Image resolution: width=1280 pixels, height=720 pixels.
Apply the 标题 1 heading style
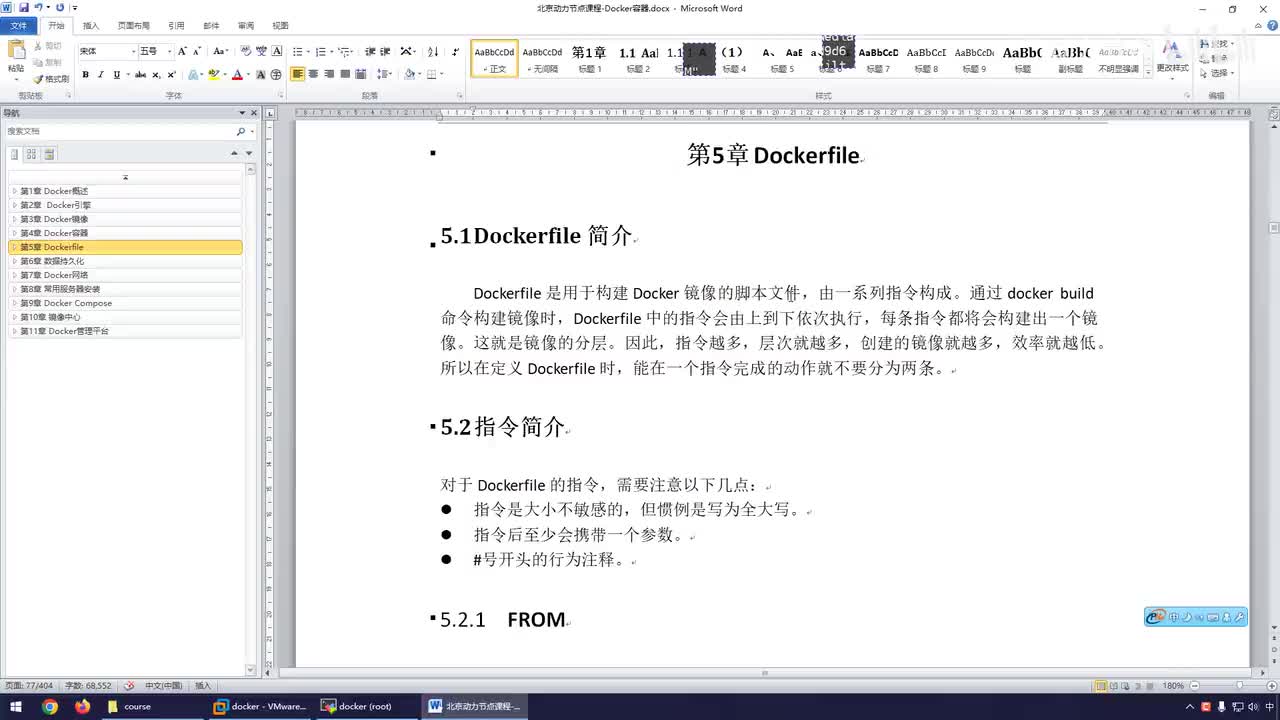click(589, 59)
